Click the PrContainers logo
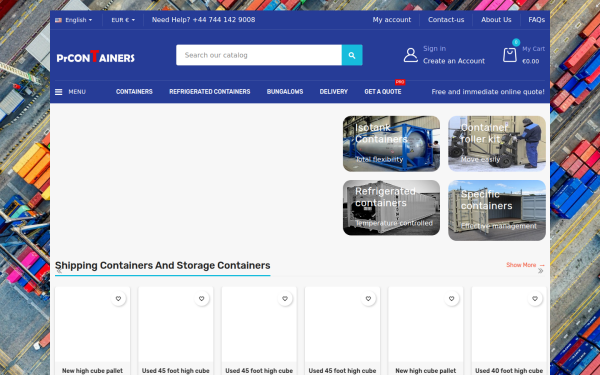 (x=96, y=56)
